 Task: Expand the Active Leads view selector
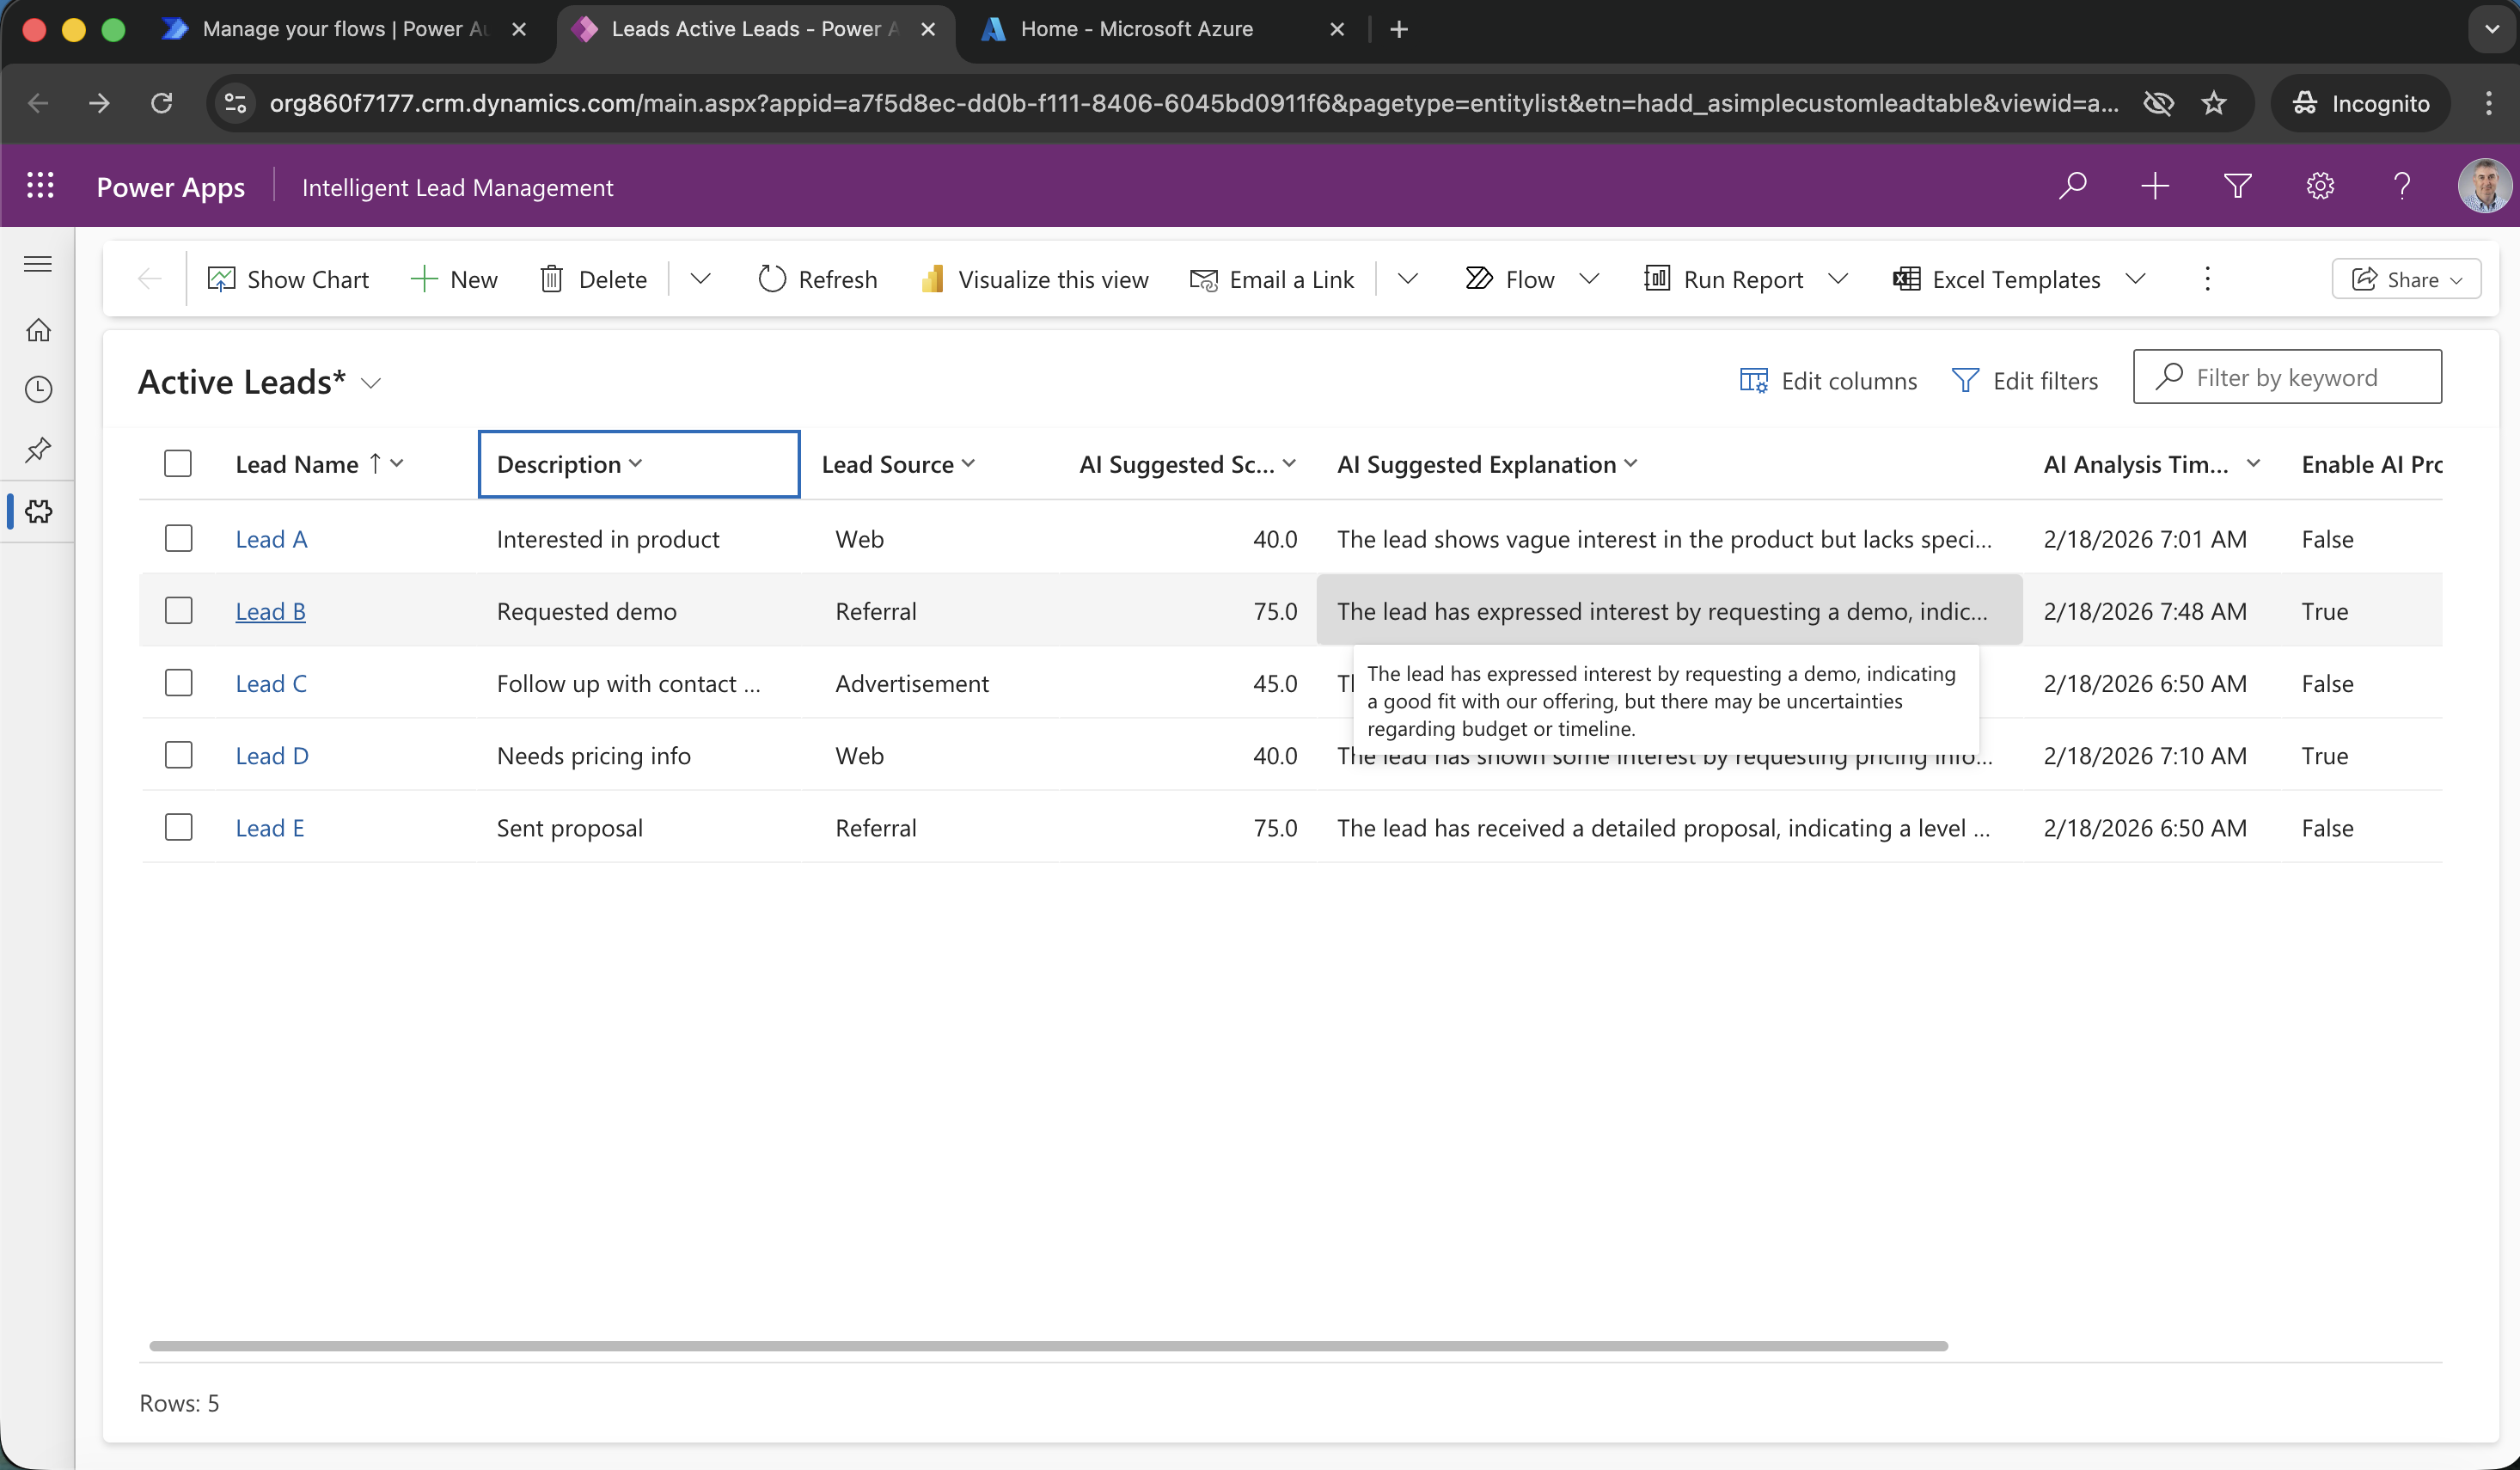coord(371,383)
